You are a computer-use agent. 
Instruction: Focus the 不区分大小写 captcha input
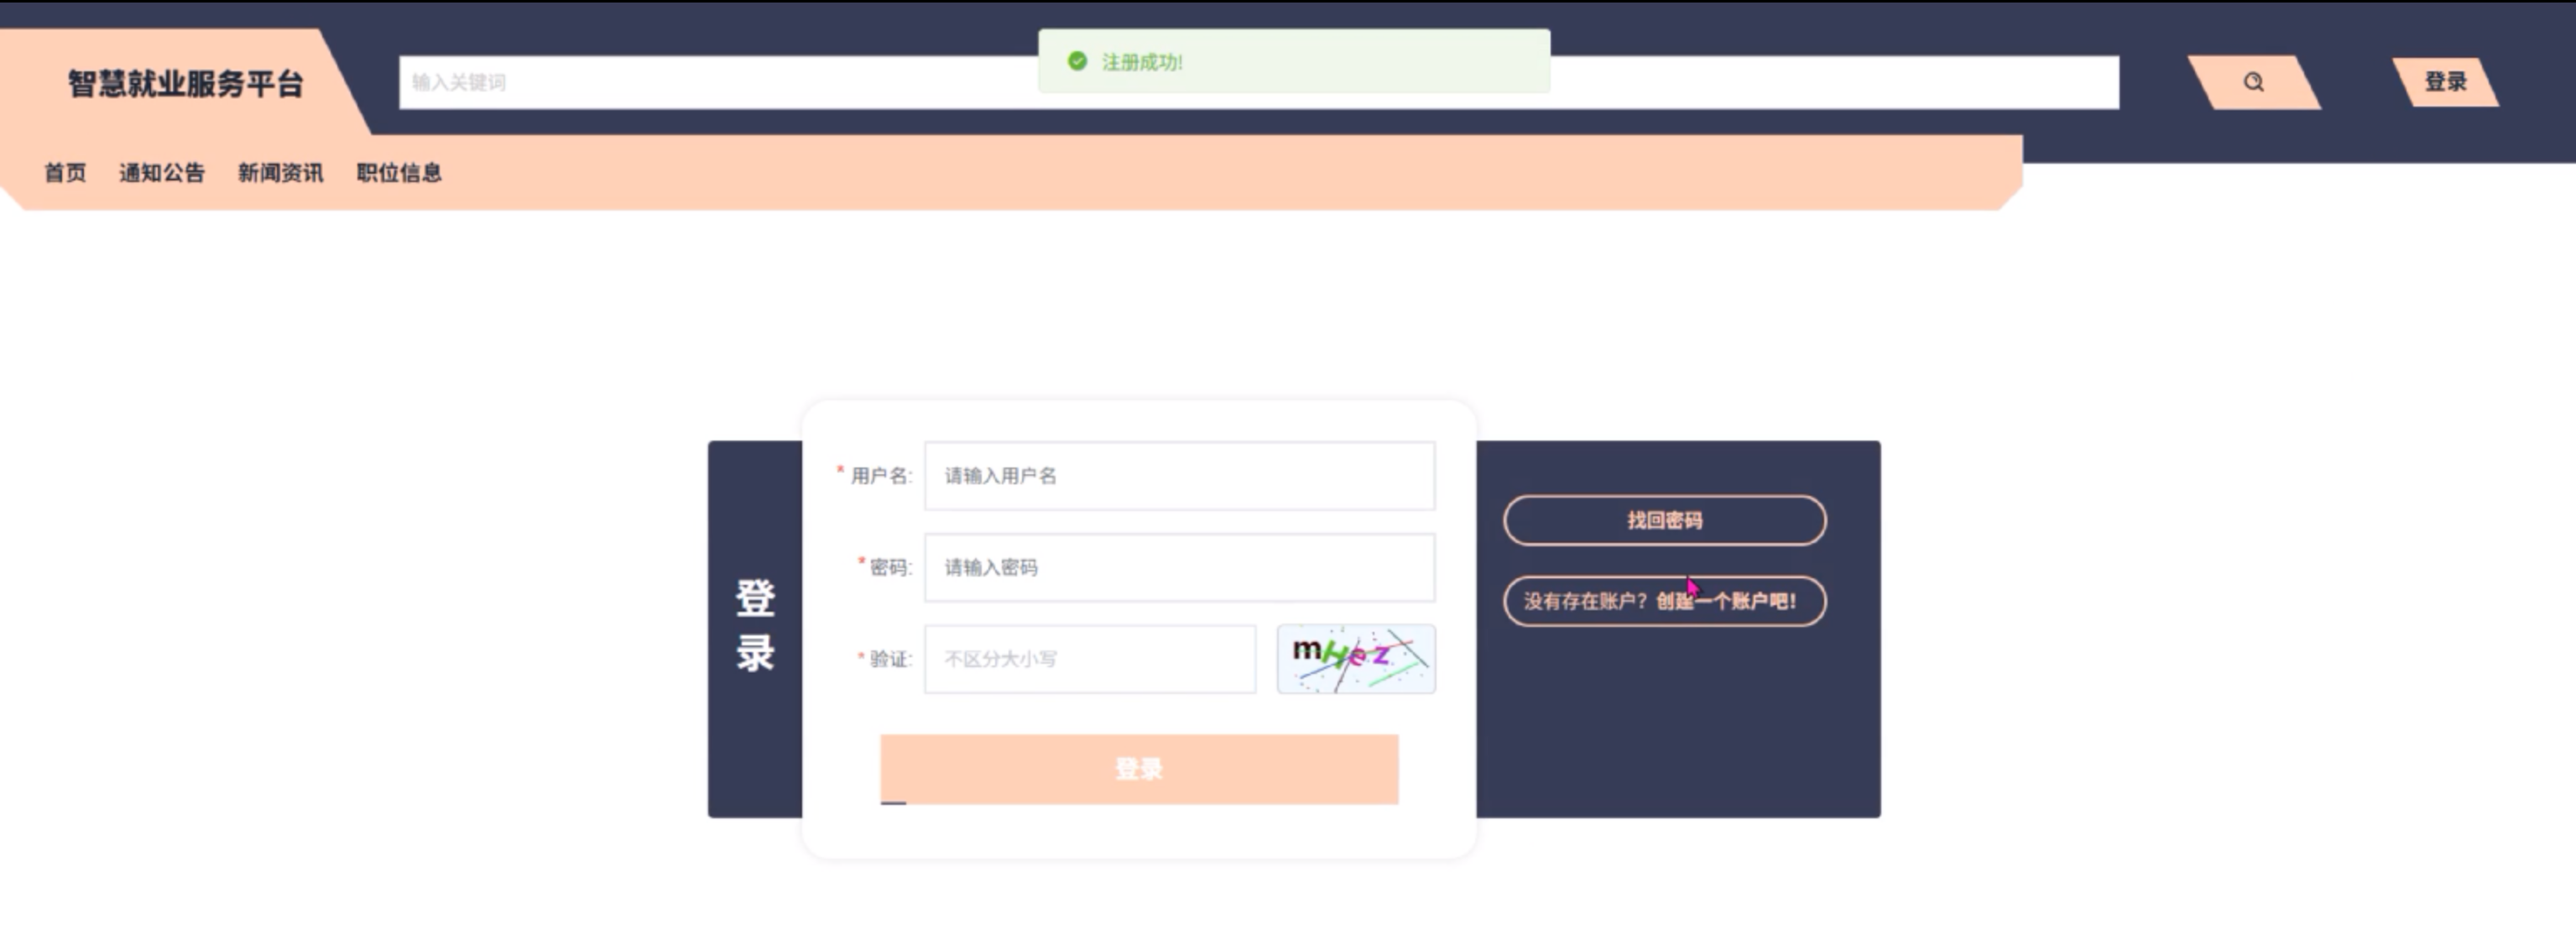tap(1089, 659)
